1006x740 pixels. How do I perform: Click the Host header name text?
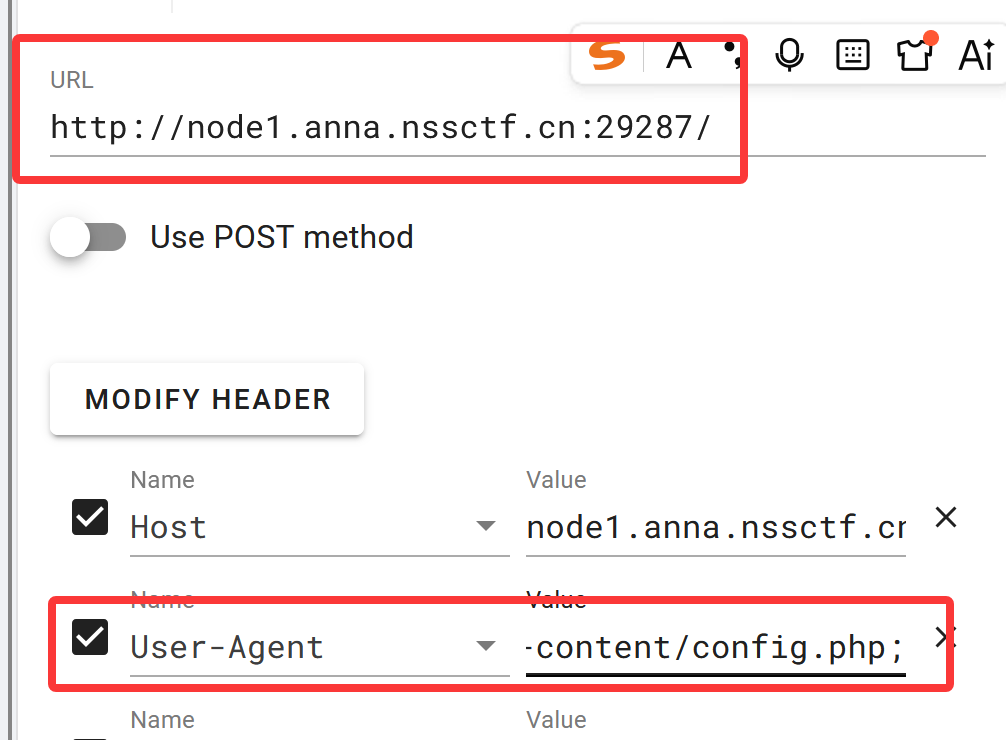169,527
